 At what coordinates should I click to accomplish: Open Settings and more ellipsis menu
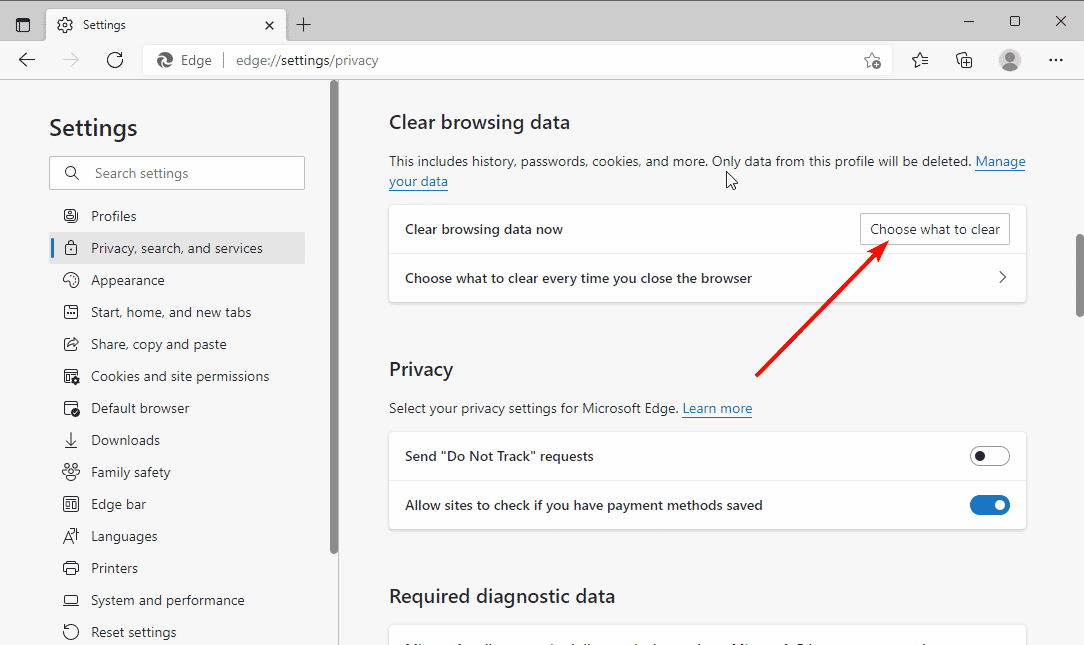pyautogui.click(x=1056, y=60)
